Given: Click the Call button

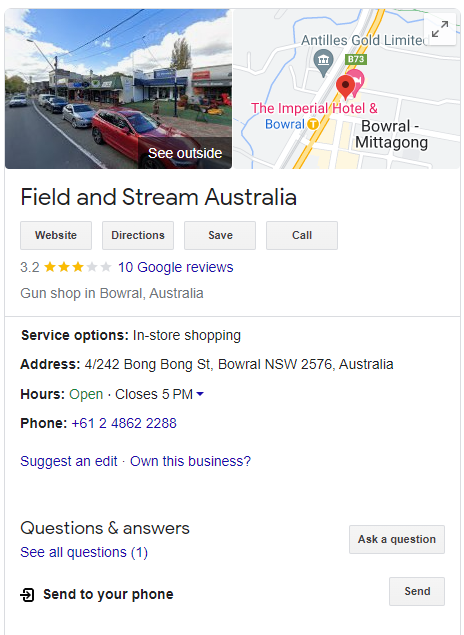Looking at the screenshot, I should tap(302, 235).
